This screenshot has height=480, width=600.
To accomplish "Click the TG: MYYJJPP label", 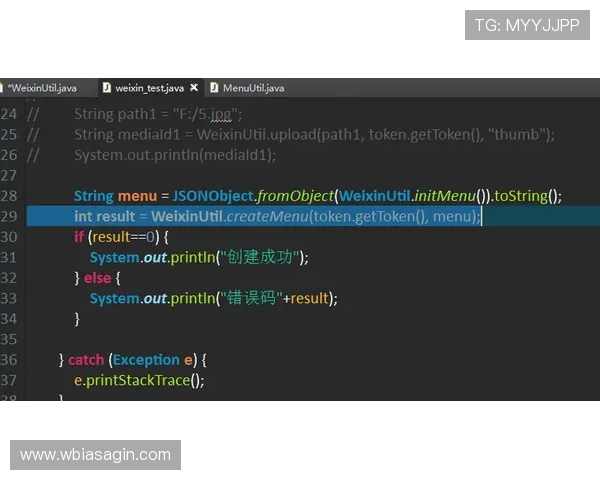I will pyautogui.click(x=526, y=25).
